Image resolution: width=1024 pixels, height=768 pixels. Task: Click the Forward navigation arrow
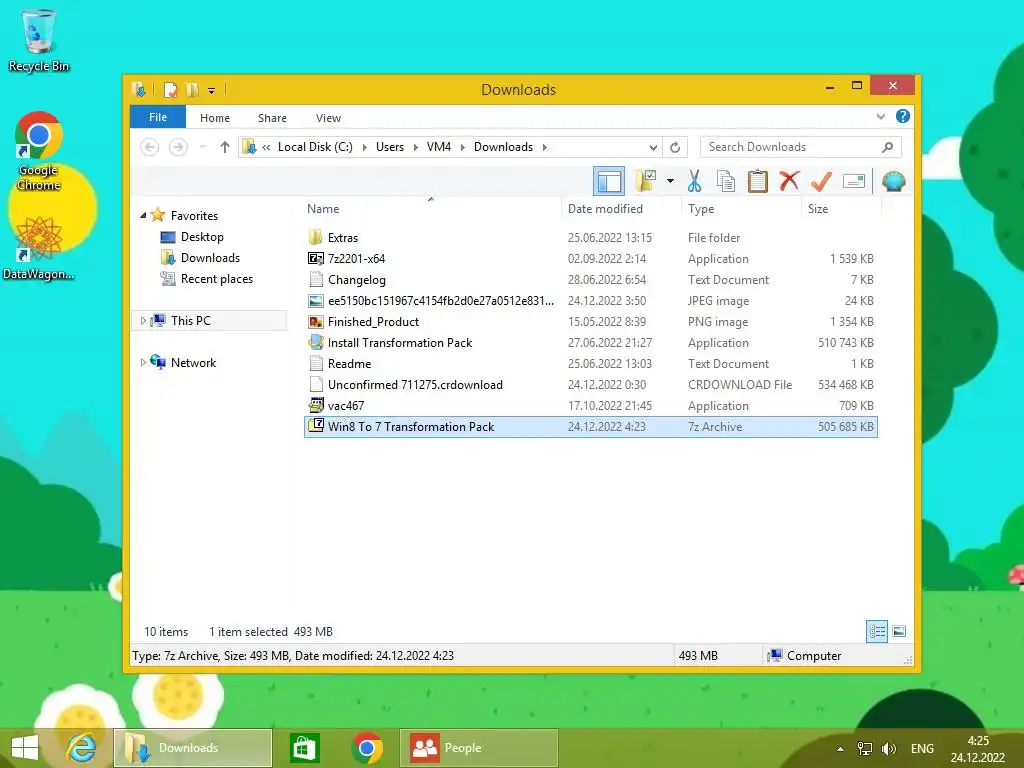coord(178,147)
